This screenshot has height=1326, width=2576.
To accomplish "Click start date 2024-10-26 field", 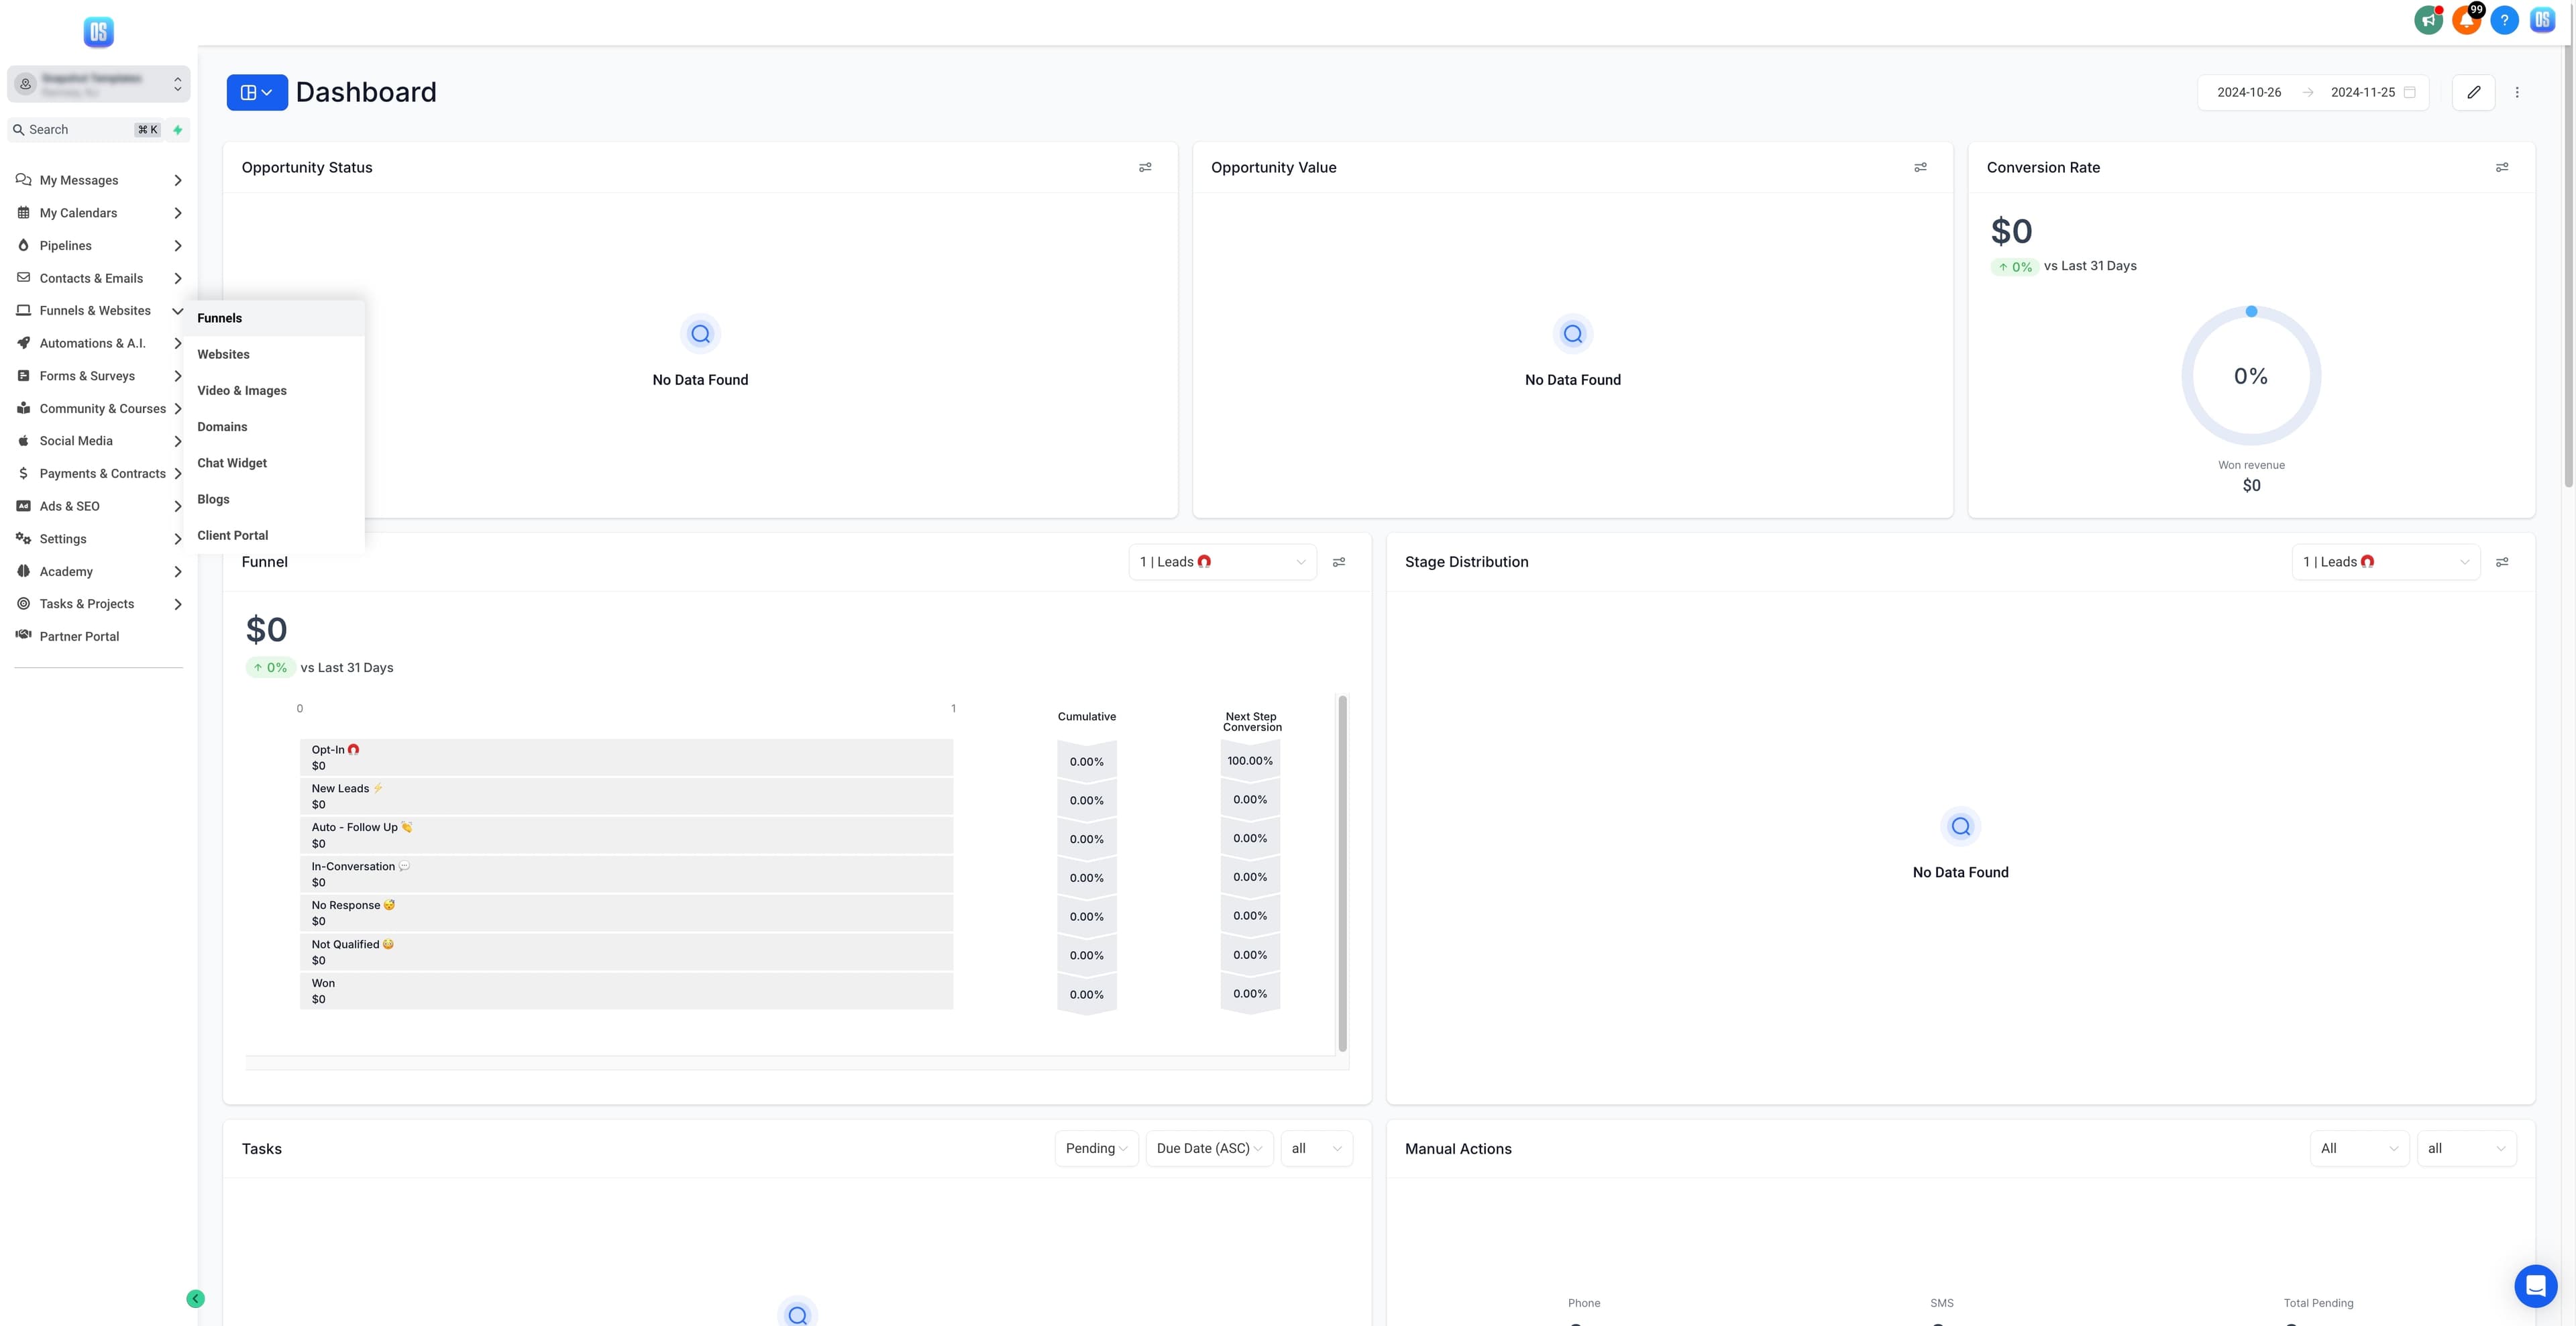I will coord(2248,92).
